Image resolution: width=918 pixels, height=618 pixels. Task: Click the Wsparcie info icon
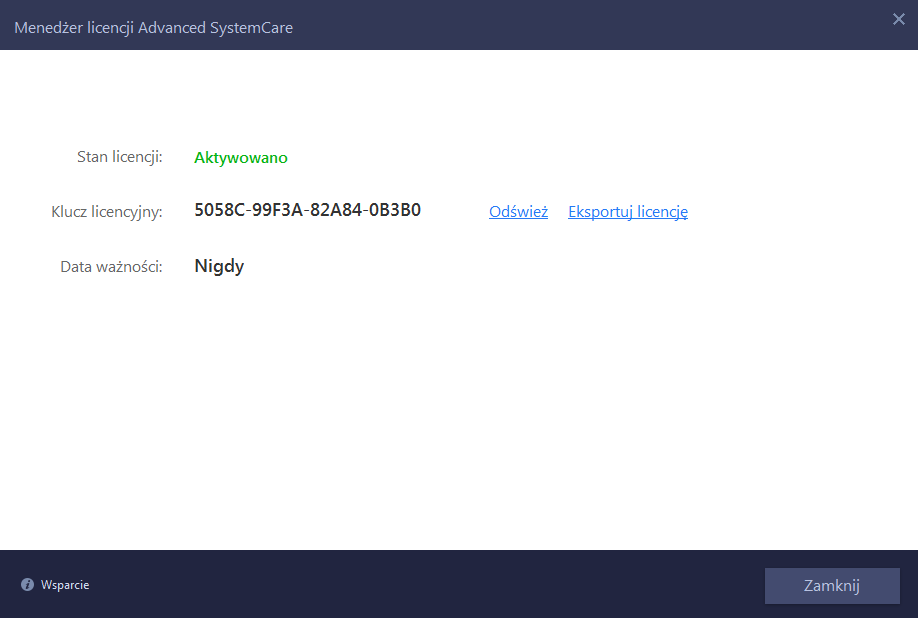(28, 585)
